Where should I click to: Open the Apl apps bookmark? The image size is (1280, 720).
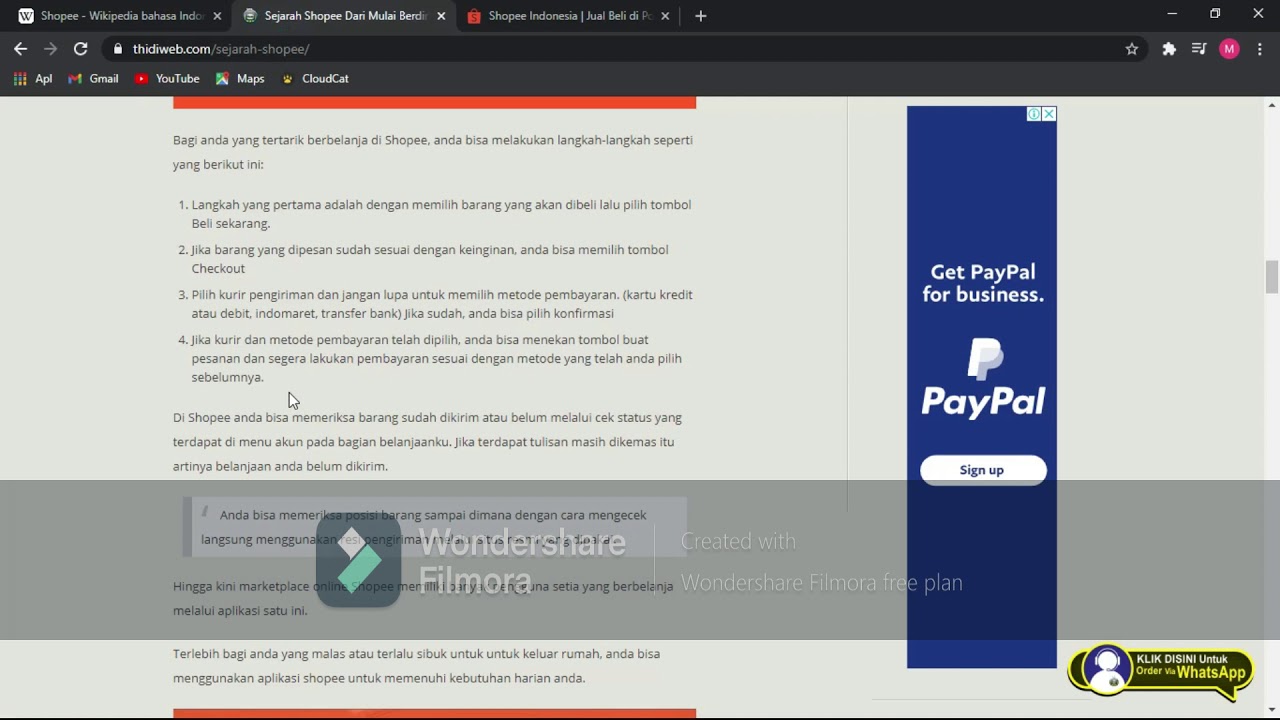pyautogui.click(x=33, y=78)
